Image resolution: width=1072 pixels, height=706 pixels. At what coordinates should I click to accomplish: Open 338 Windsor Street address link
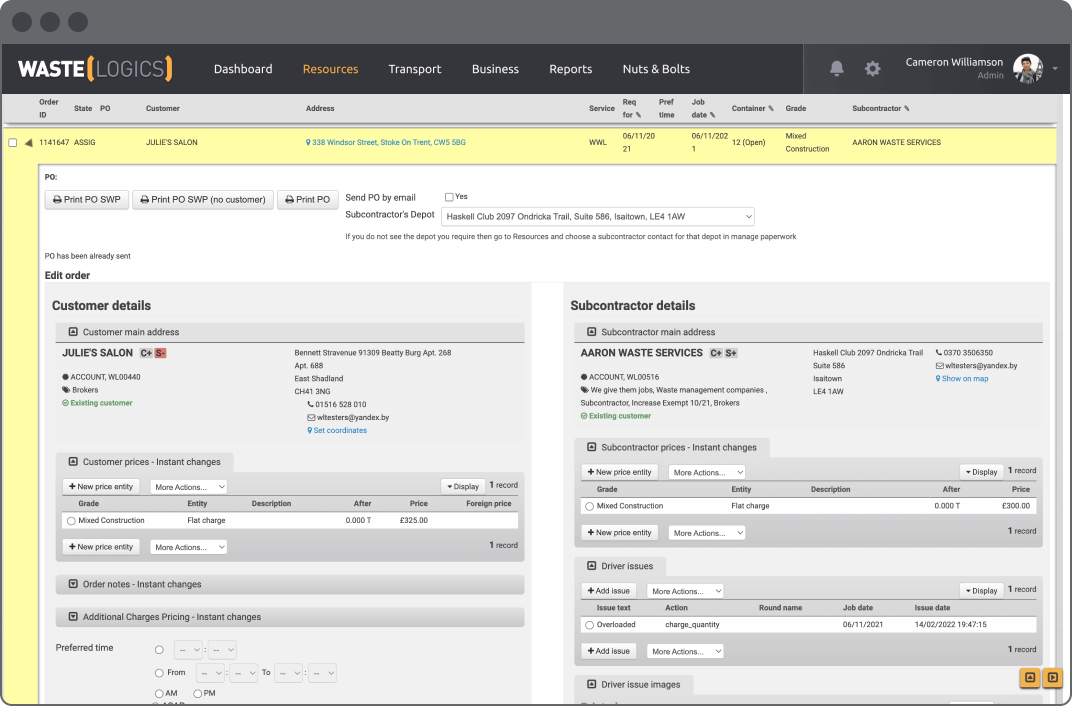[386, 143]
